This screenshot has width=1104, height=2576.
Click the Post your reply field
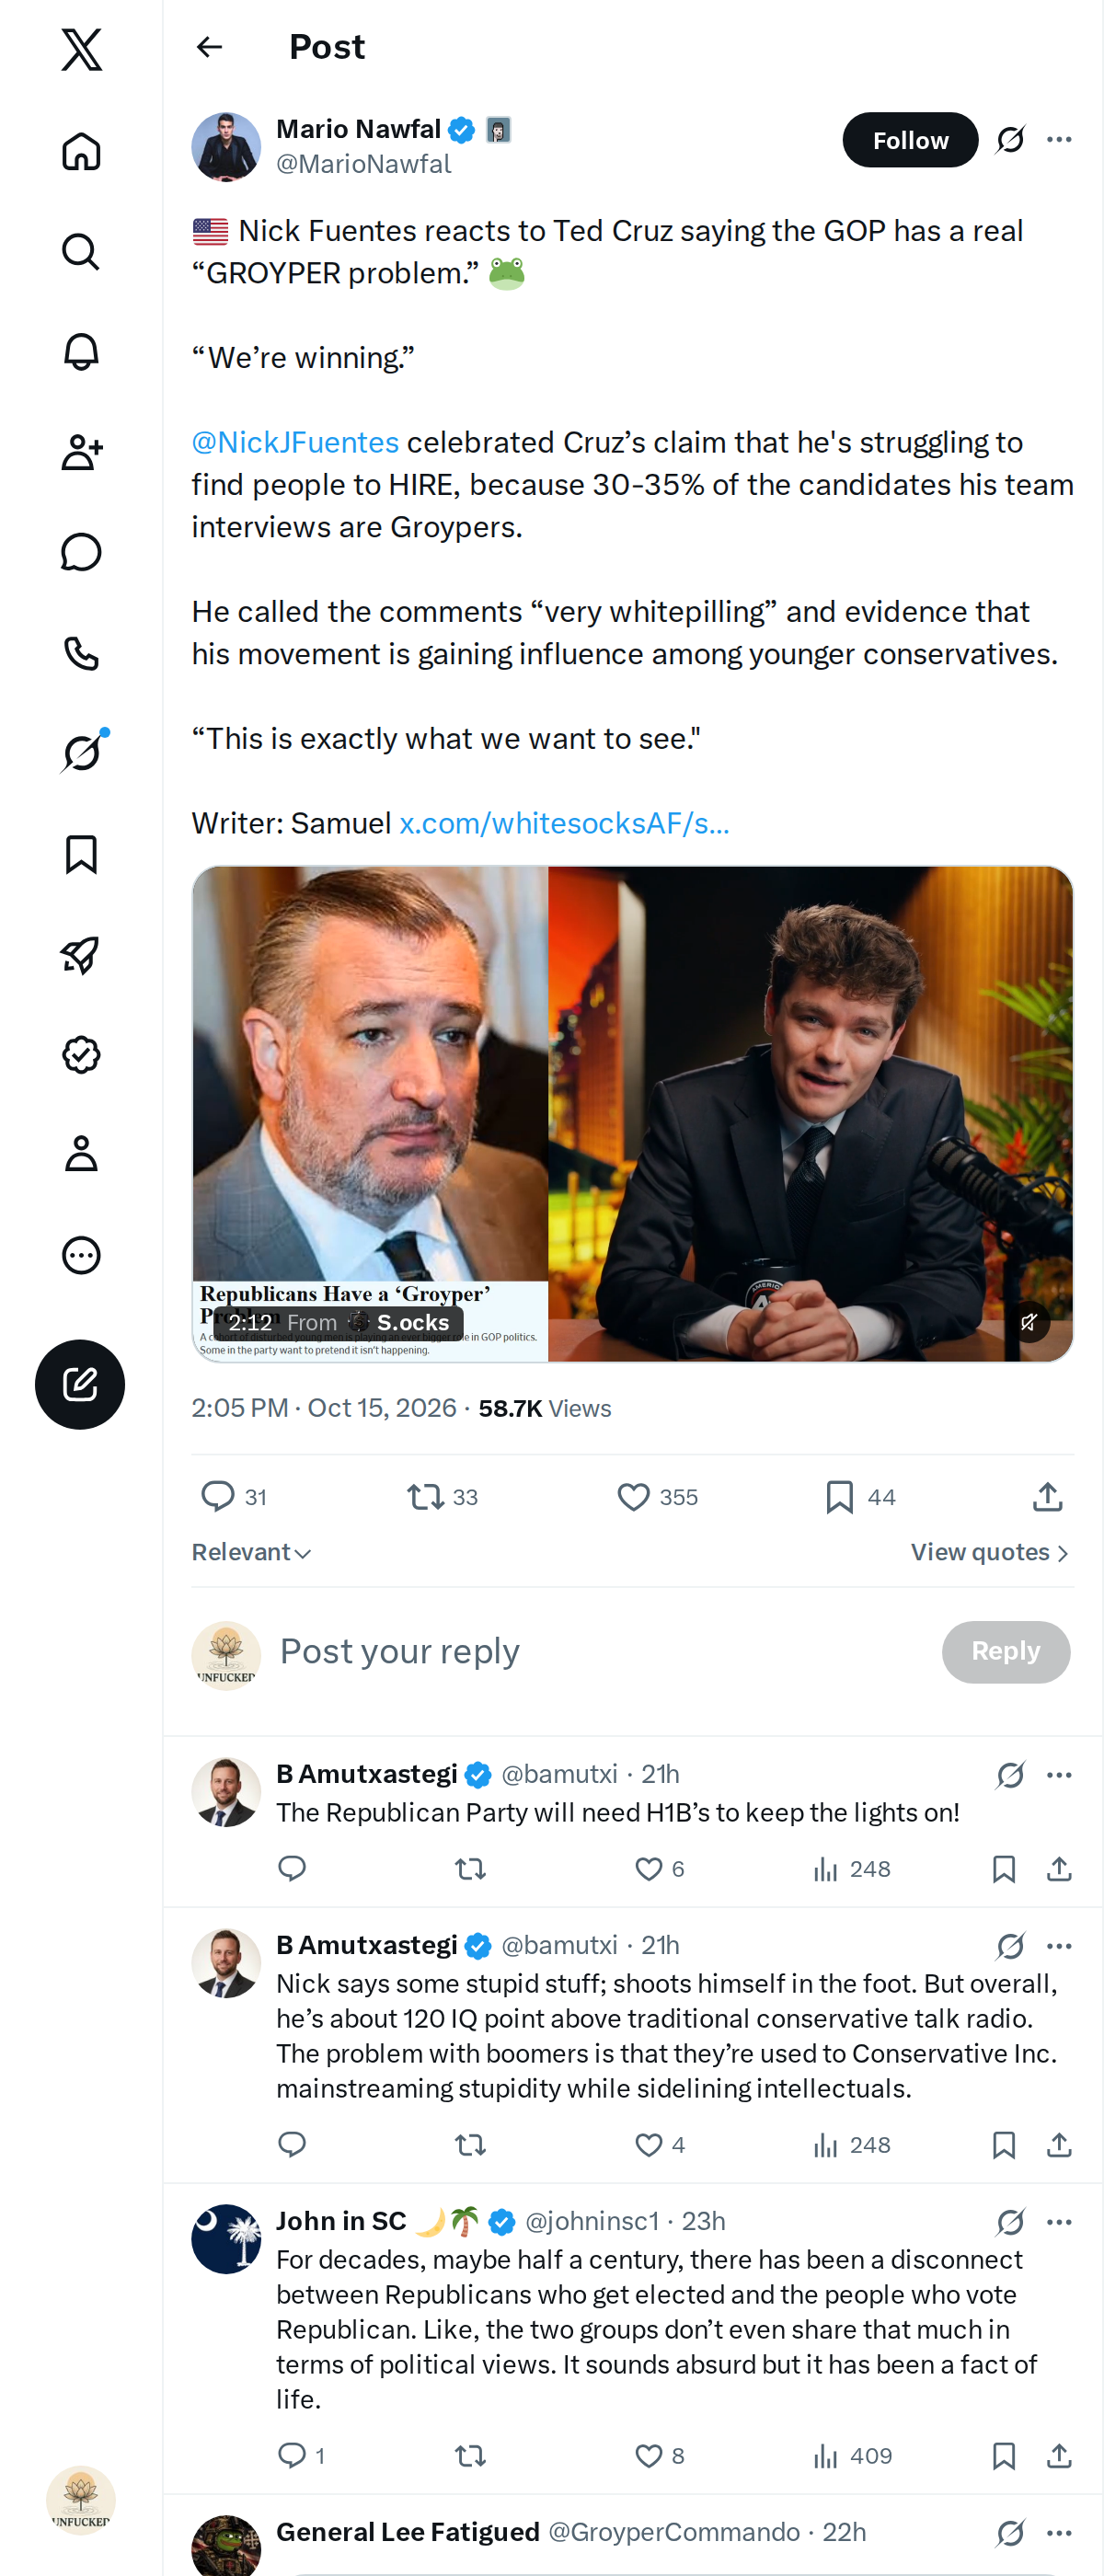pos(600,1651)
